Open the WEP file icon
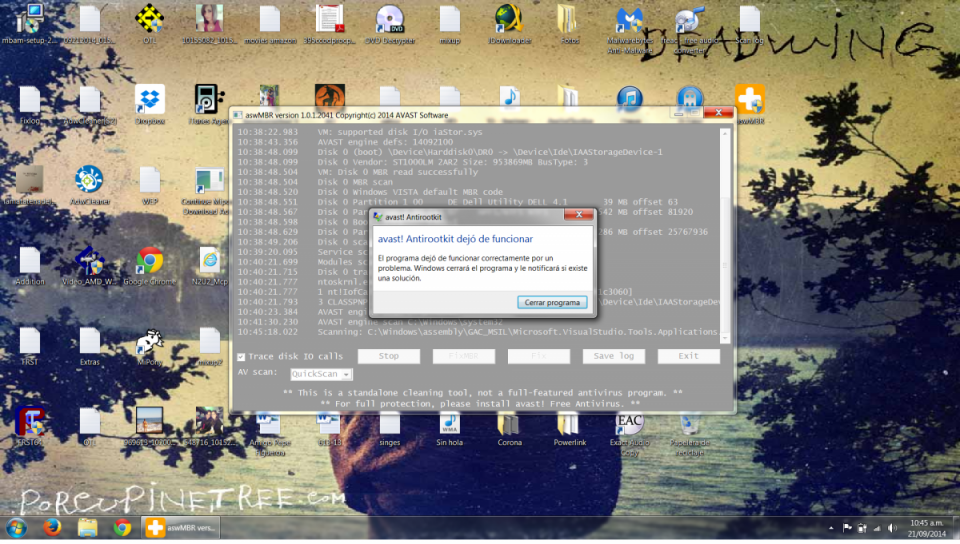This screenshot has height=544, width=960. tap(149, 185)
